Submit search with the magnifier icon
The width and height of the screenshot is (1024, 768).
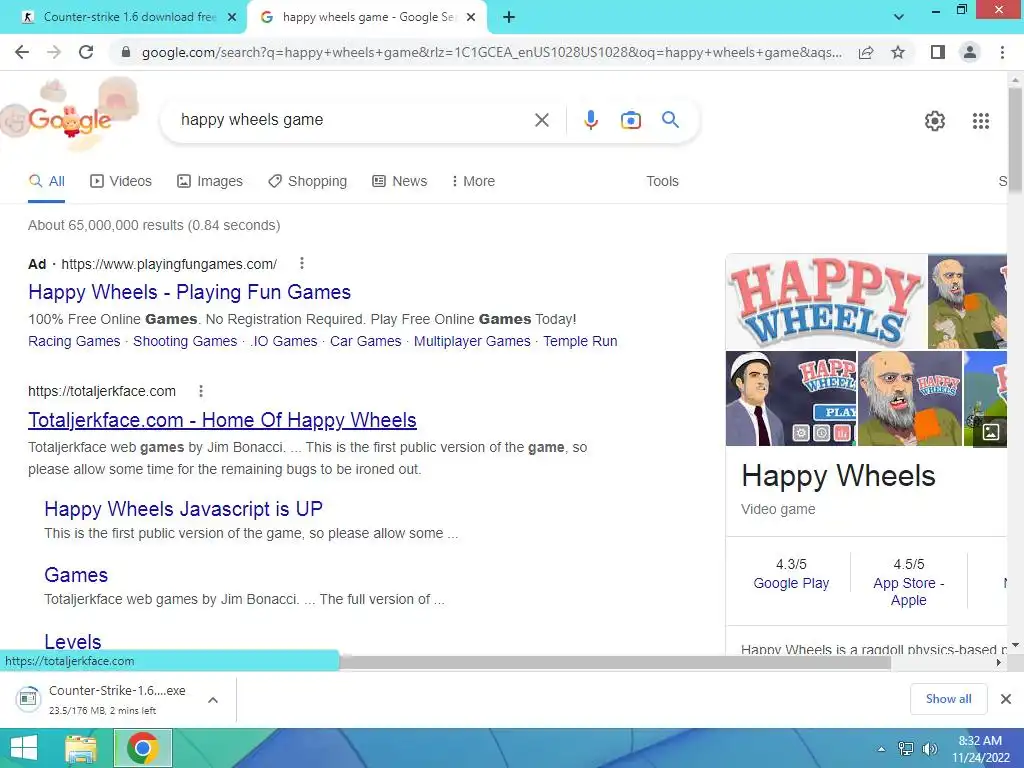click(670, 120)
